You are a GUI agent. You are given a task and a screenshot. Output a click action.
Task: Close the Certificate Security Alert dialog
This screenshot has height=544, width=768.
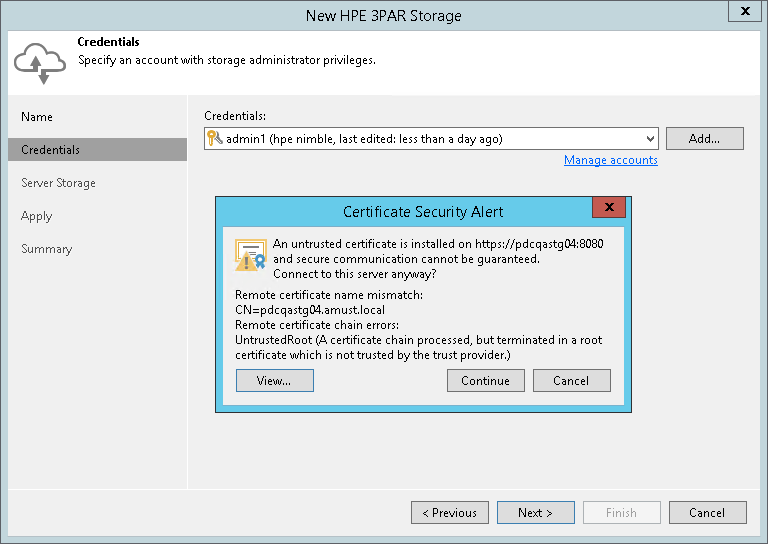tap(609, 209)
